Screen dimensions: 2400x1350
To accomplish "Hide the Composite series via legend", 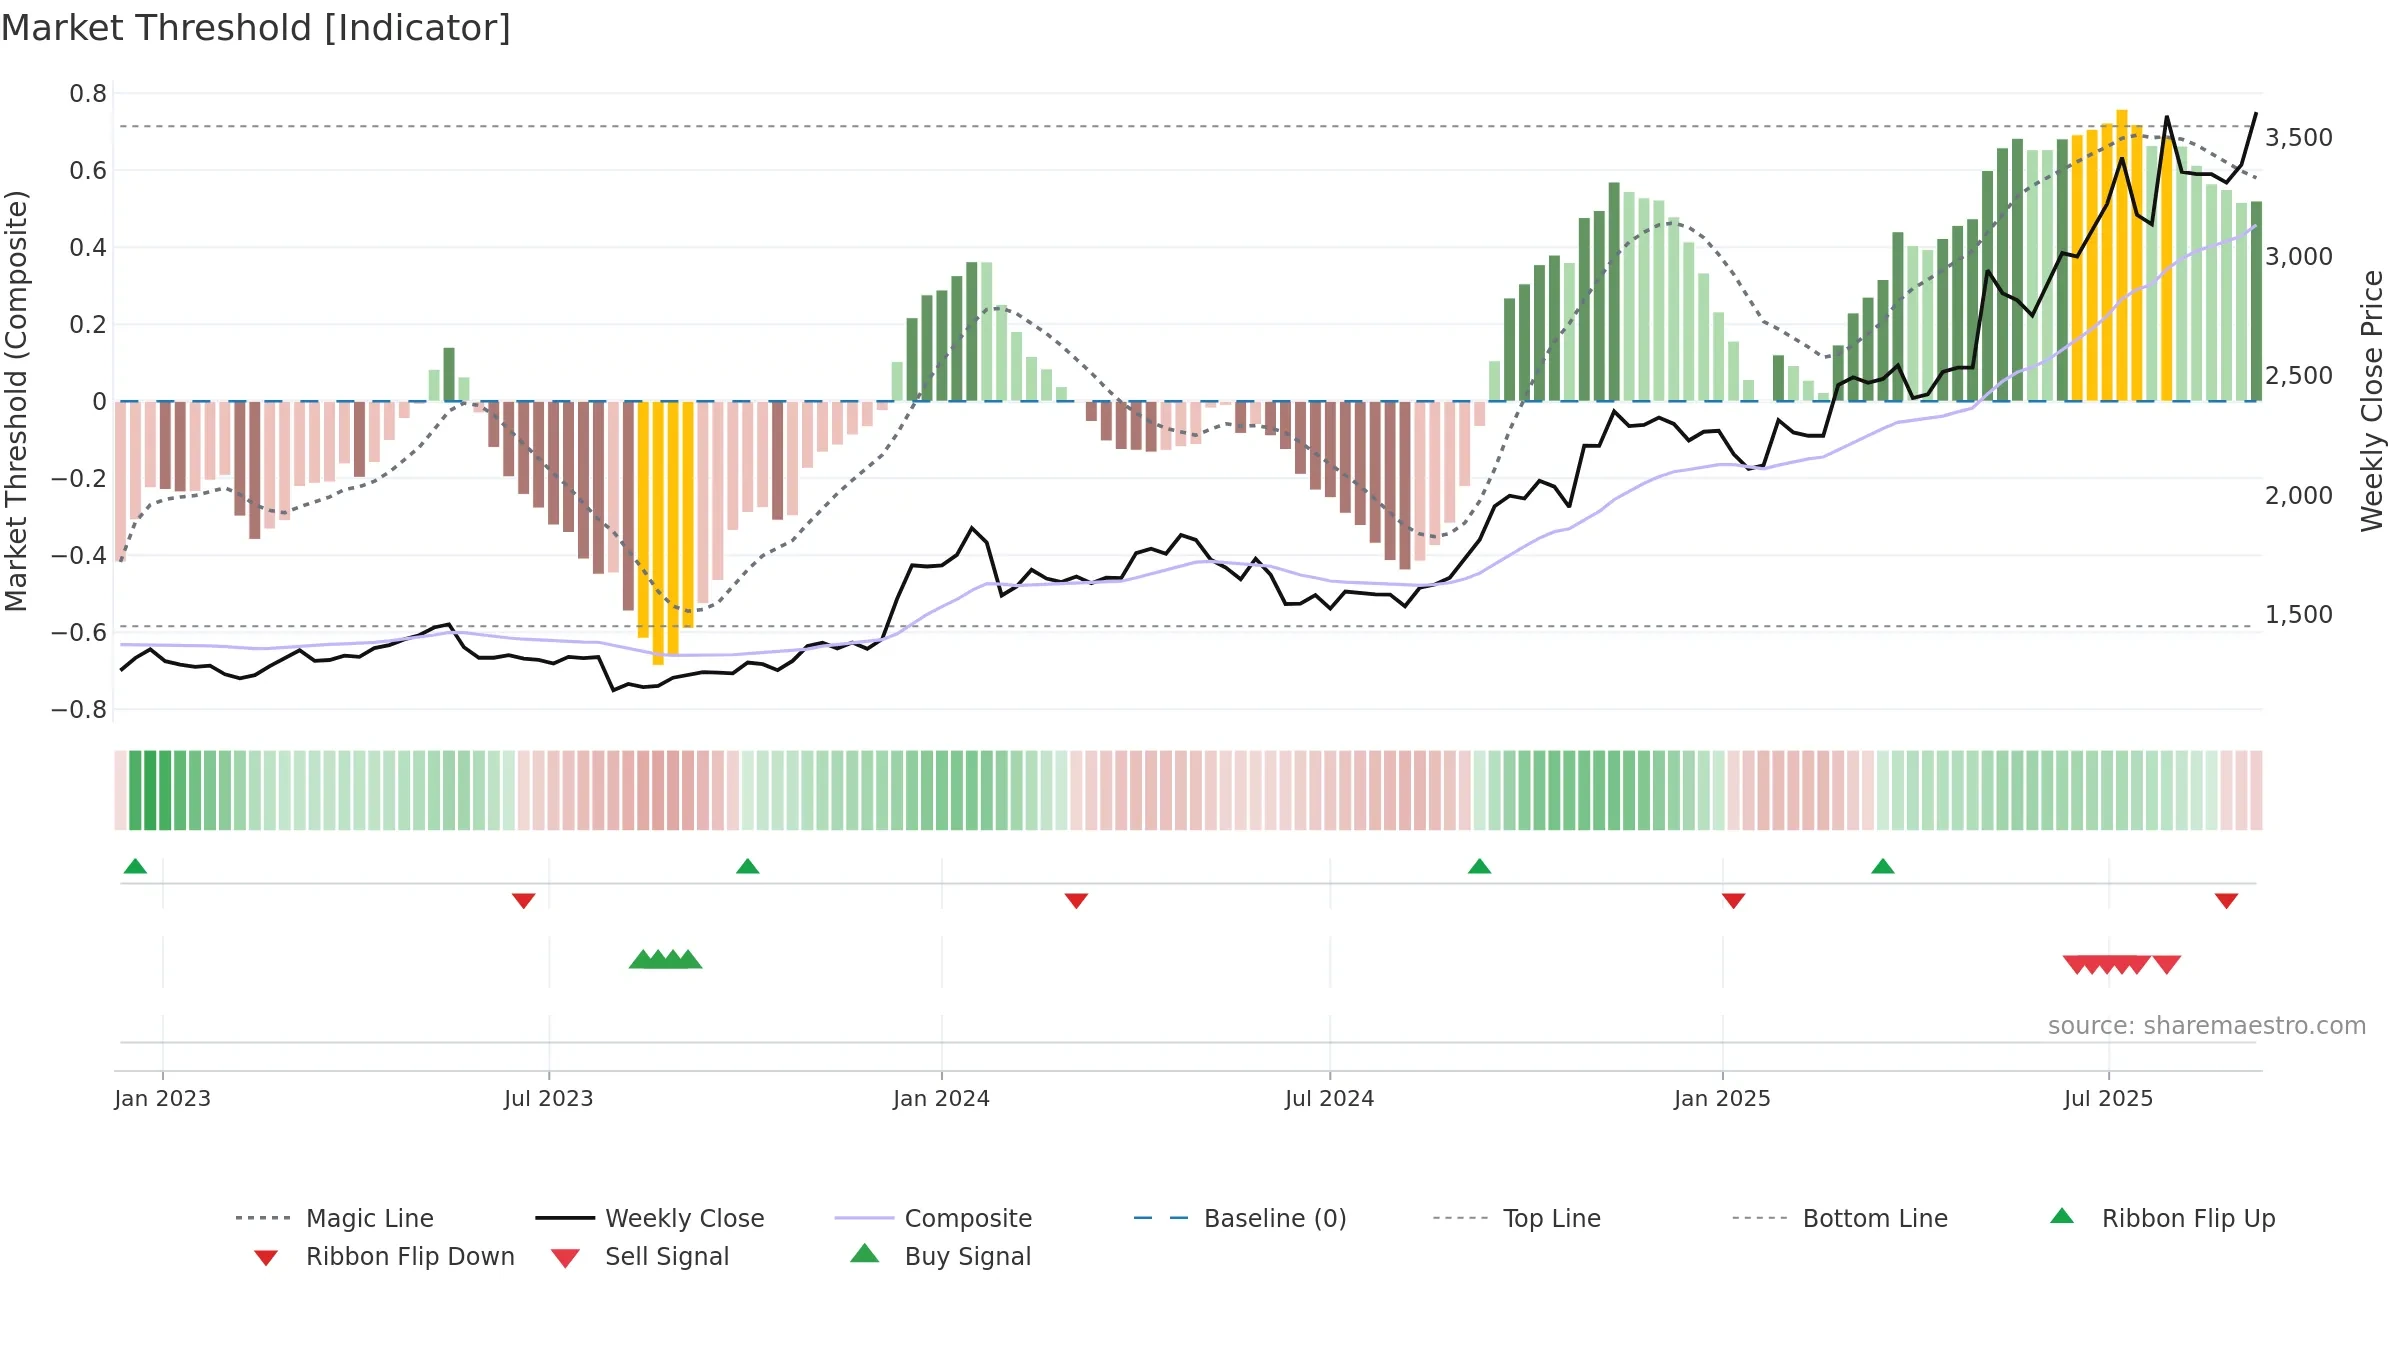I will pos(933,1218).
